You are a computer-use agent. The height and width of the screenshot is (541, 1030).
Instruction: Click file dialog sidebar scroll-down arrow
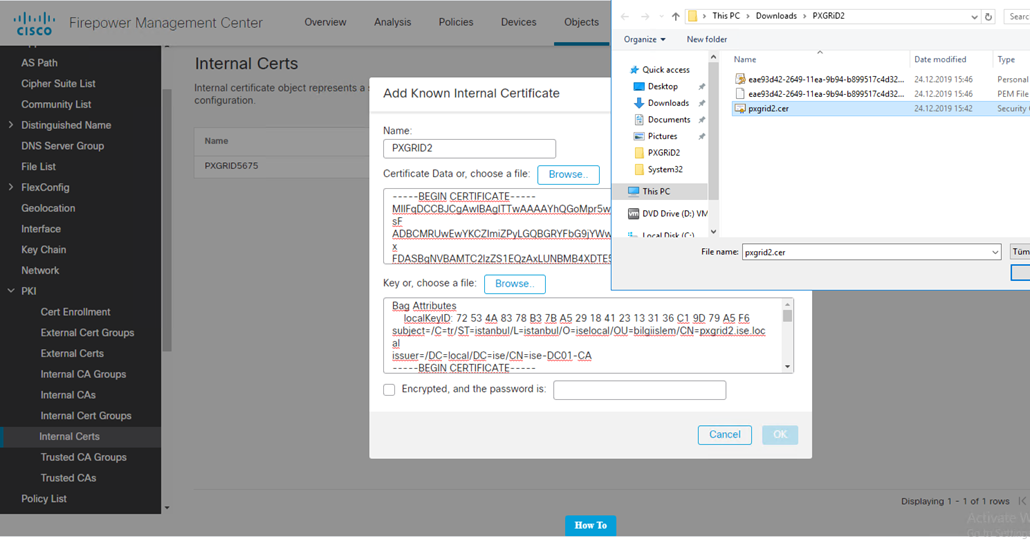[713, 232]
